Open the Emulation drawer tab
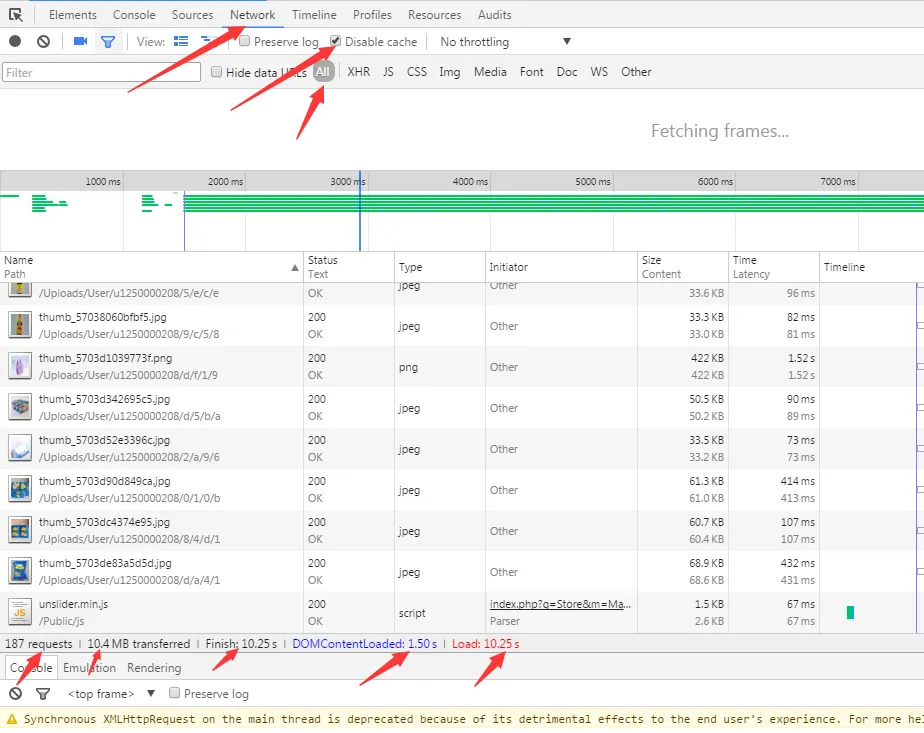 pos(90,668)
